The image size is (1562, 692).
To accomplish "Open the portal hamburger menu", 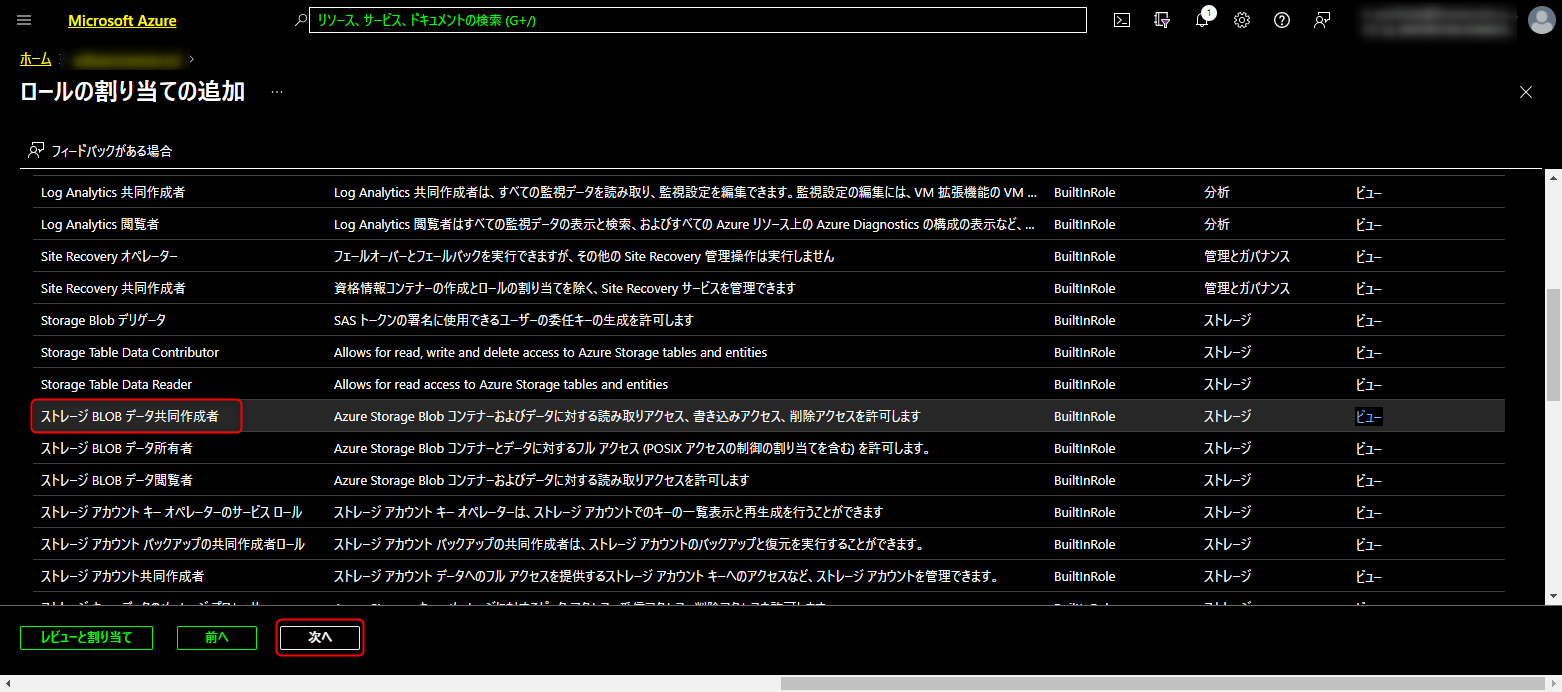I will [24, 20].
